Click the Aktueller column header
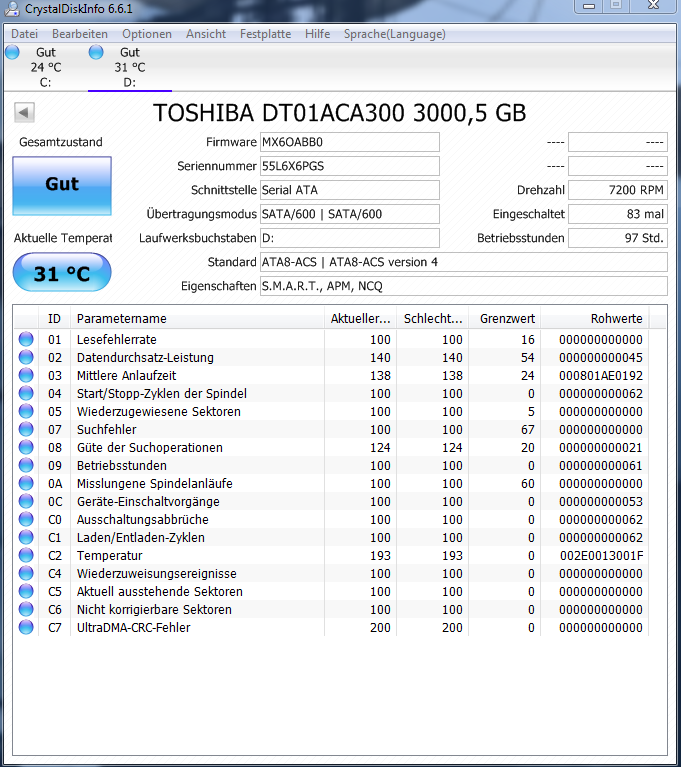The image size is (681, 767). tap(361, 319)
